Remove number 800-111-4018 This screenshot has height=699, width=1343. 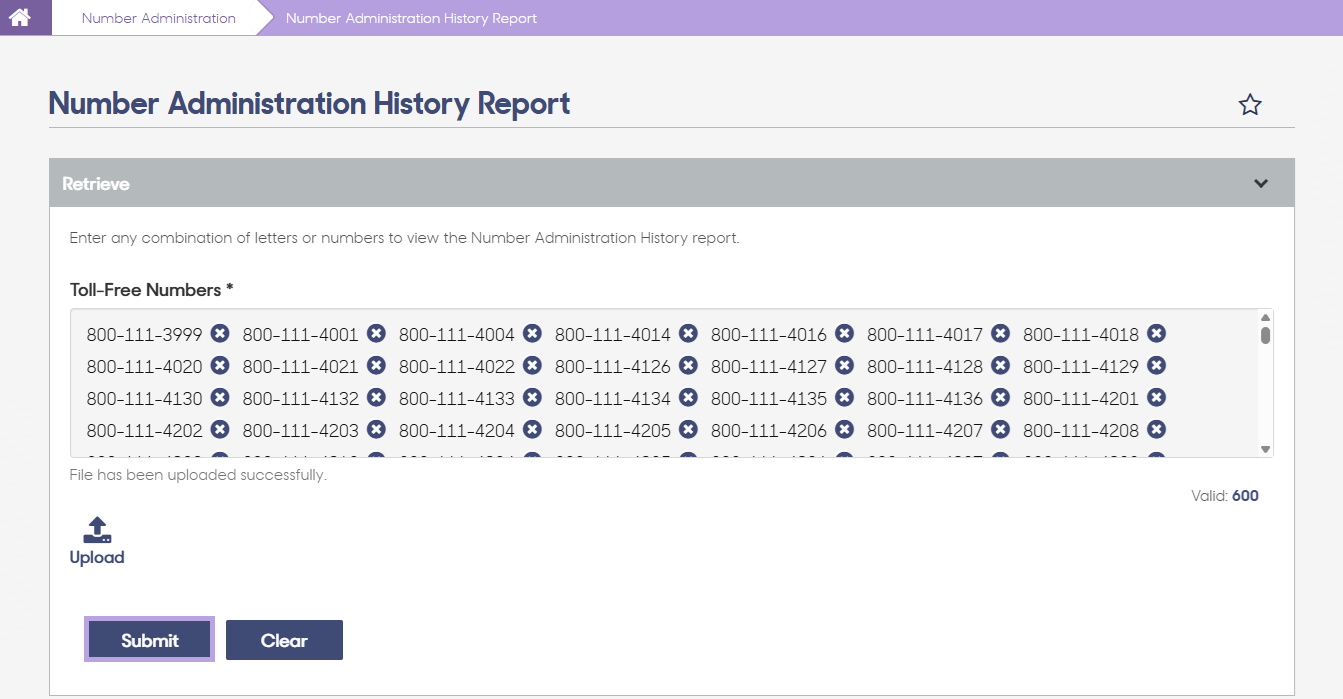[1156, 334]
